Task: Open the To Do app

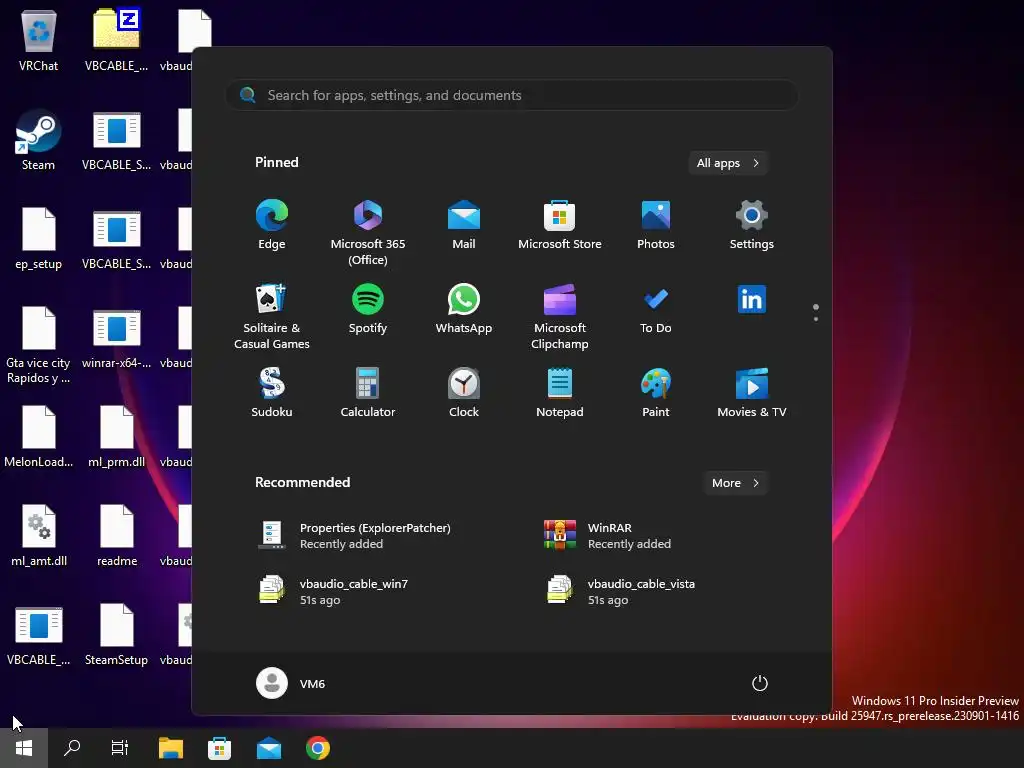Action: (656, 308)
